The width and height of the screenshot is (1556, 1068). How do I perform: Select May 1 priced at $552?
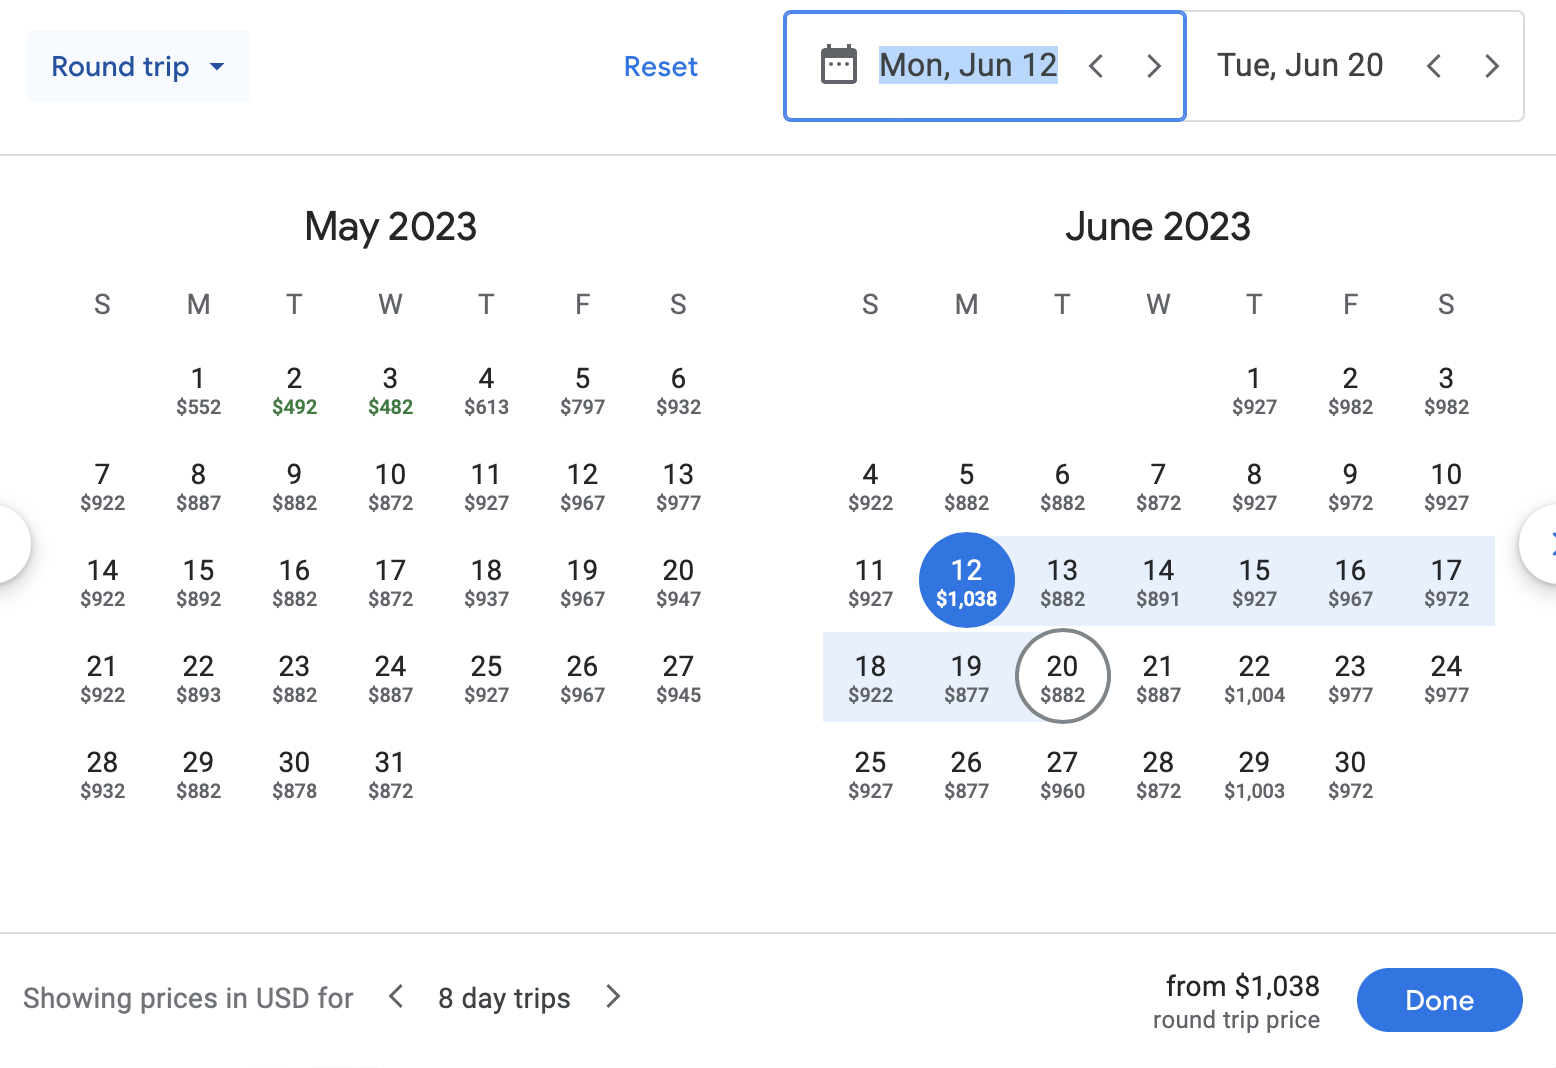coord(198,390)
